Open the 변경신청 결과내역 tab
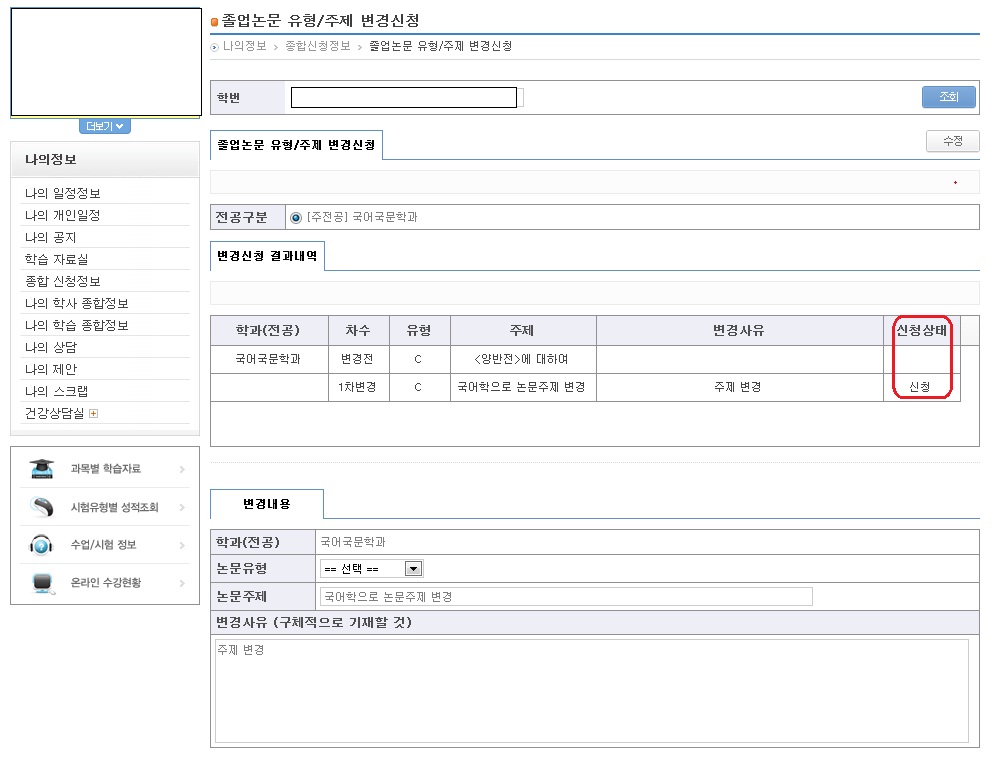1006x766 pixels. 267,256
